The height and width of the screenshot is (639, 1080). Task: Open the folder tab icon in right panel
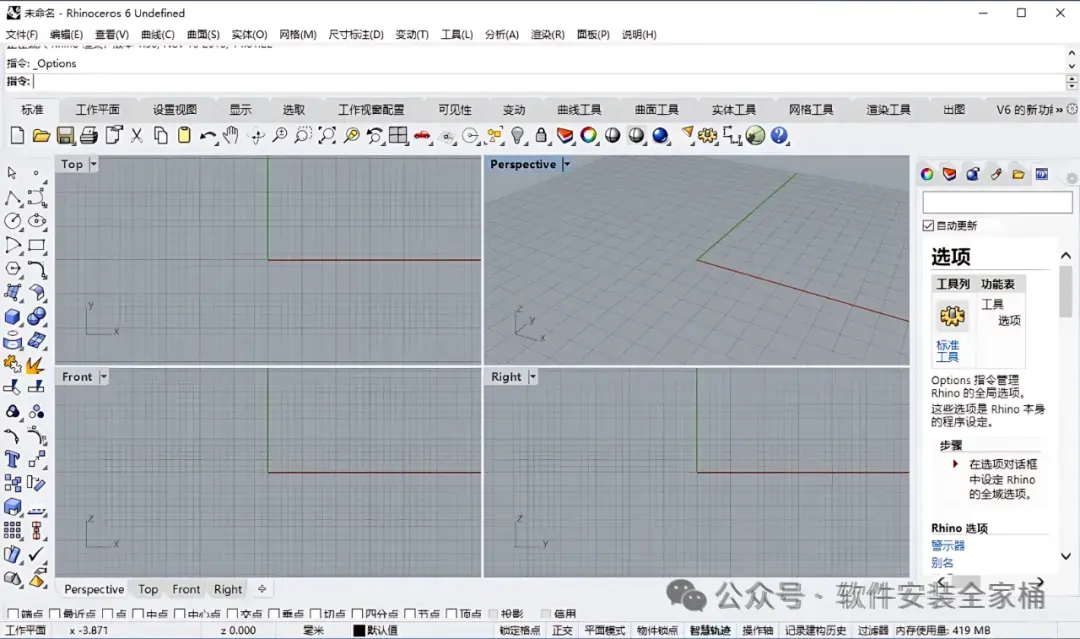pos(1018,174)
